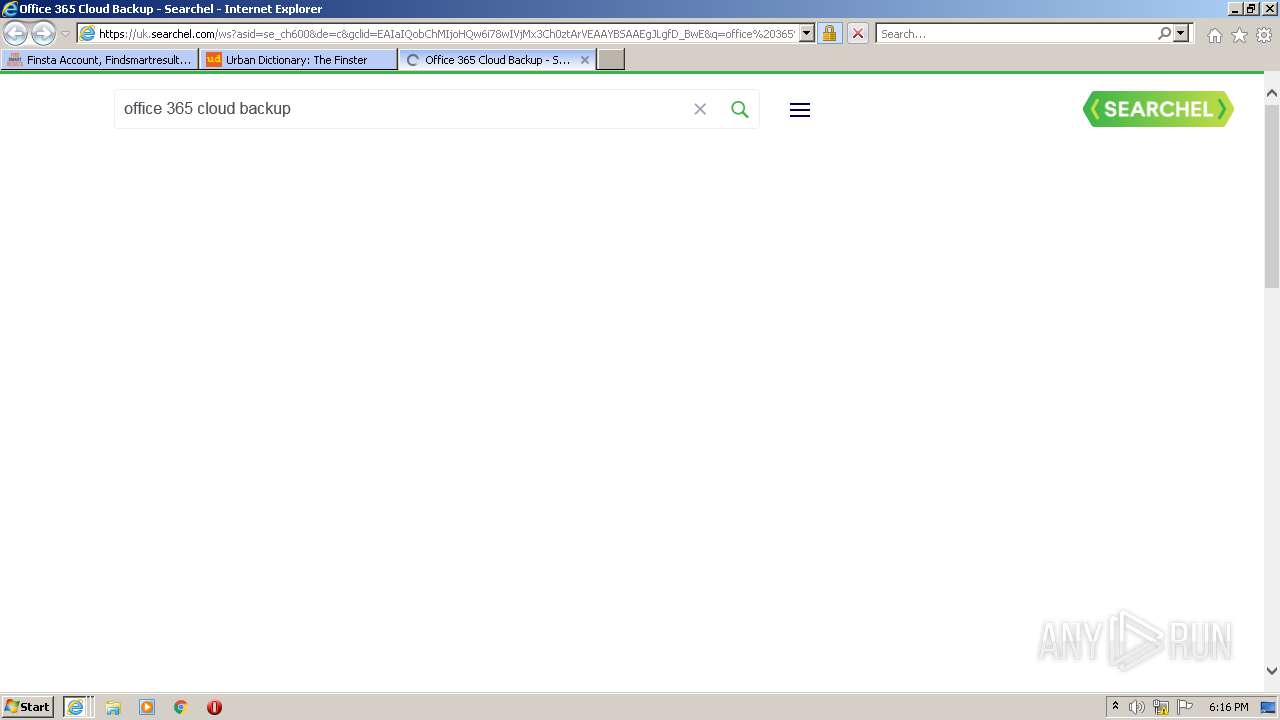1280x720 pixels.
Task: Click the page icon in address bar
Action: (x=87, y=34)
